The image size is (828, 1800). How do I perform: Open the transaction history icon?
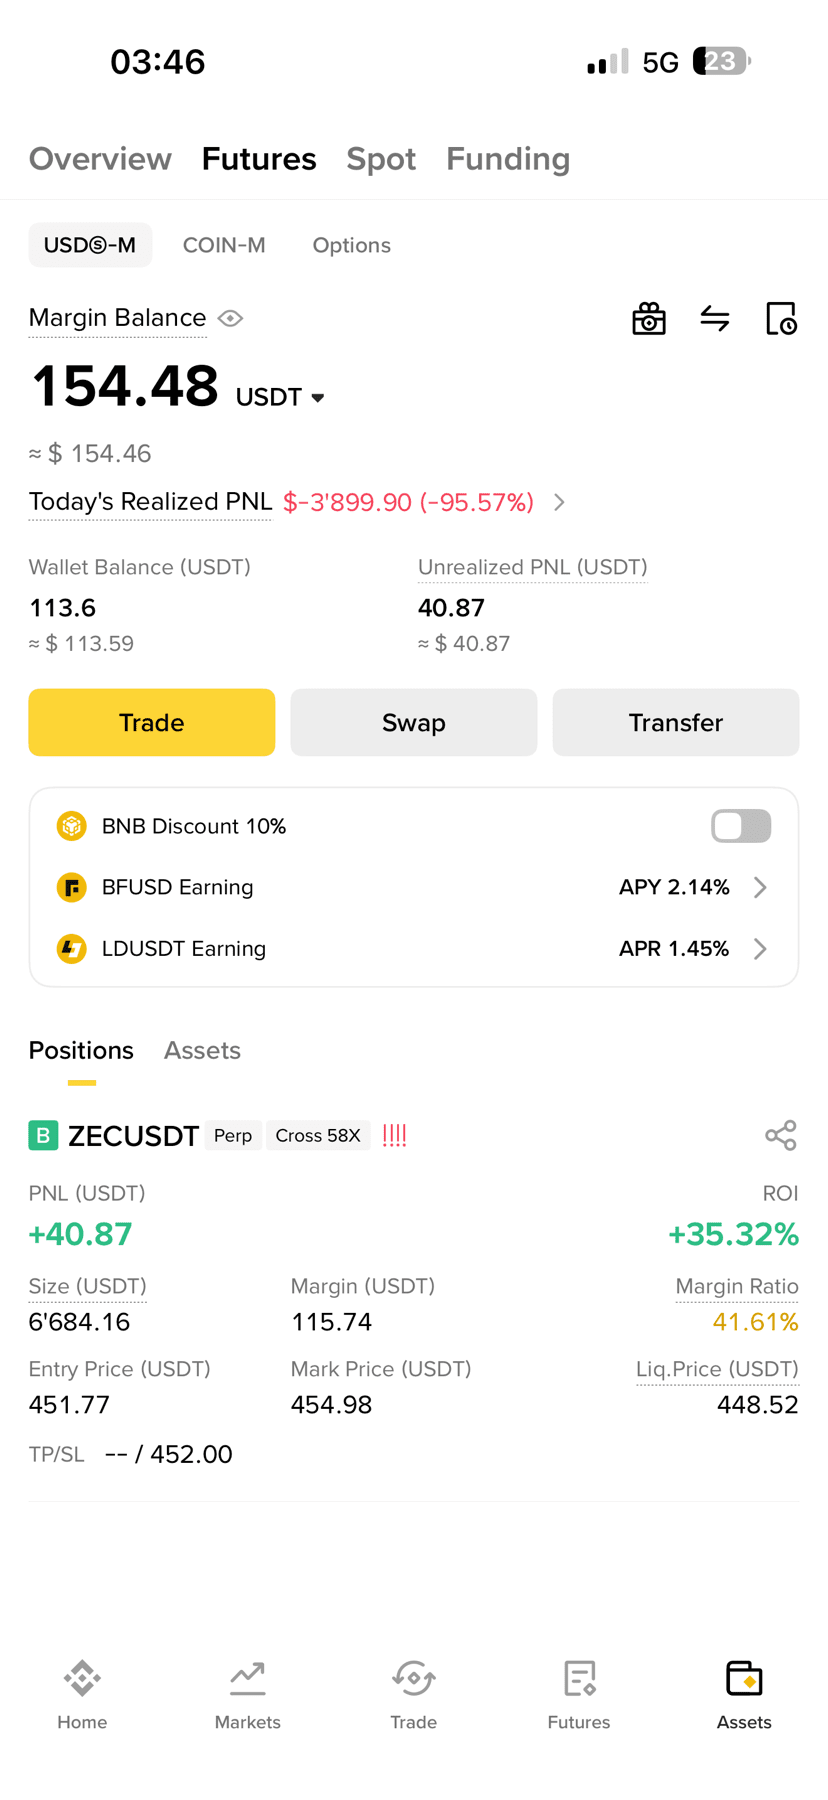(x=781, y=318)
